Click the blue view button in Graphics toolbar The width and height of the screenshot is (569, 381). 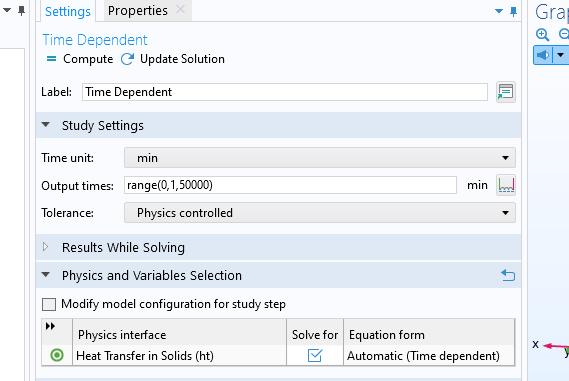coord(543,55)
